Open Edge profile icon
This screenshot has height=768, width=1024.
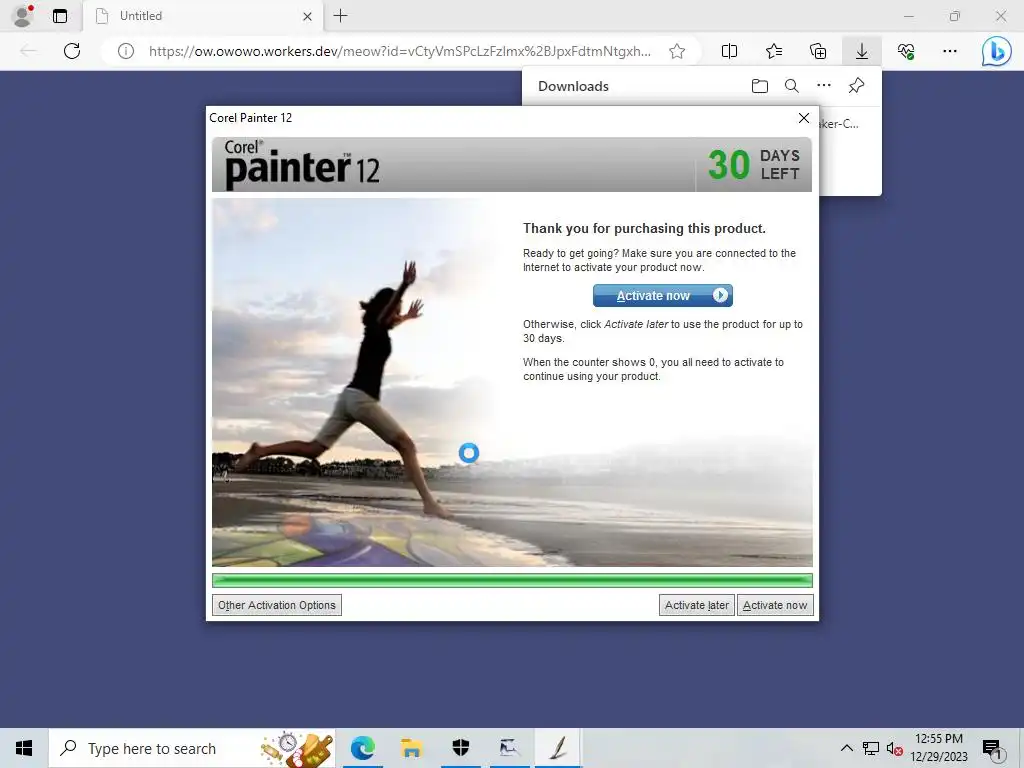pos(23,16)
